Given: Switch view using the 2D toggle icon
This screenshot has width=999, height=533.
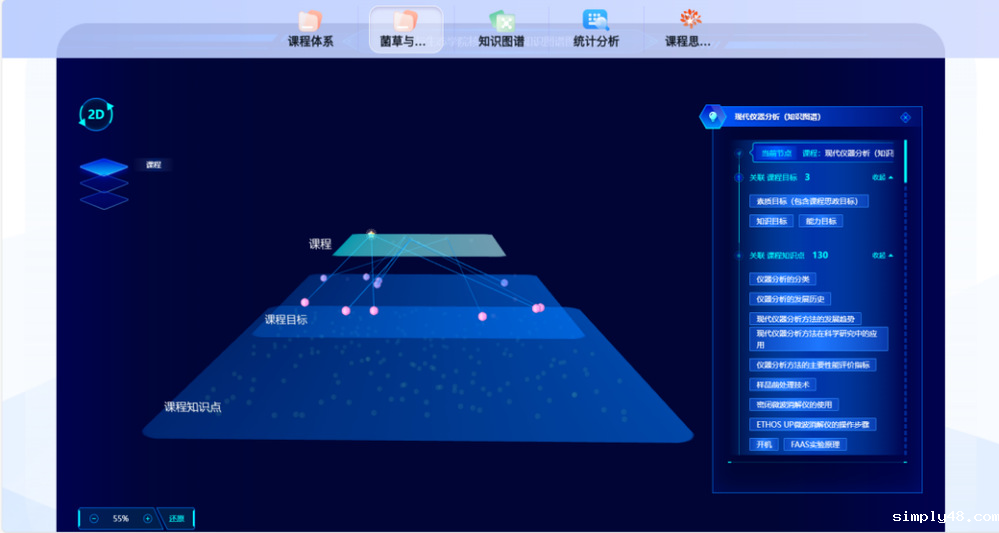Looking at the screenshot, I should 96,115.
